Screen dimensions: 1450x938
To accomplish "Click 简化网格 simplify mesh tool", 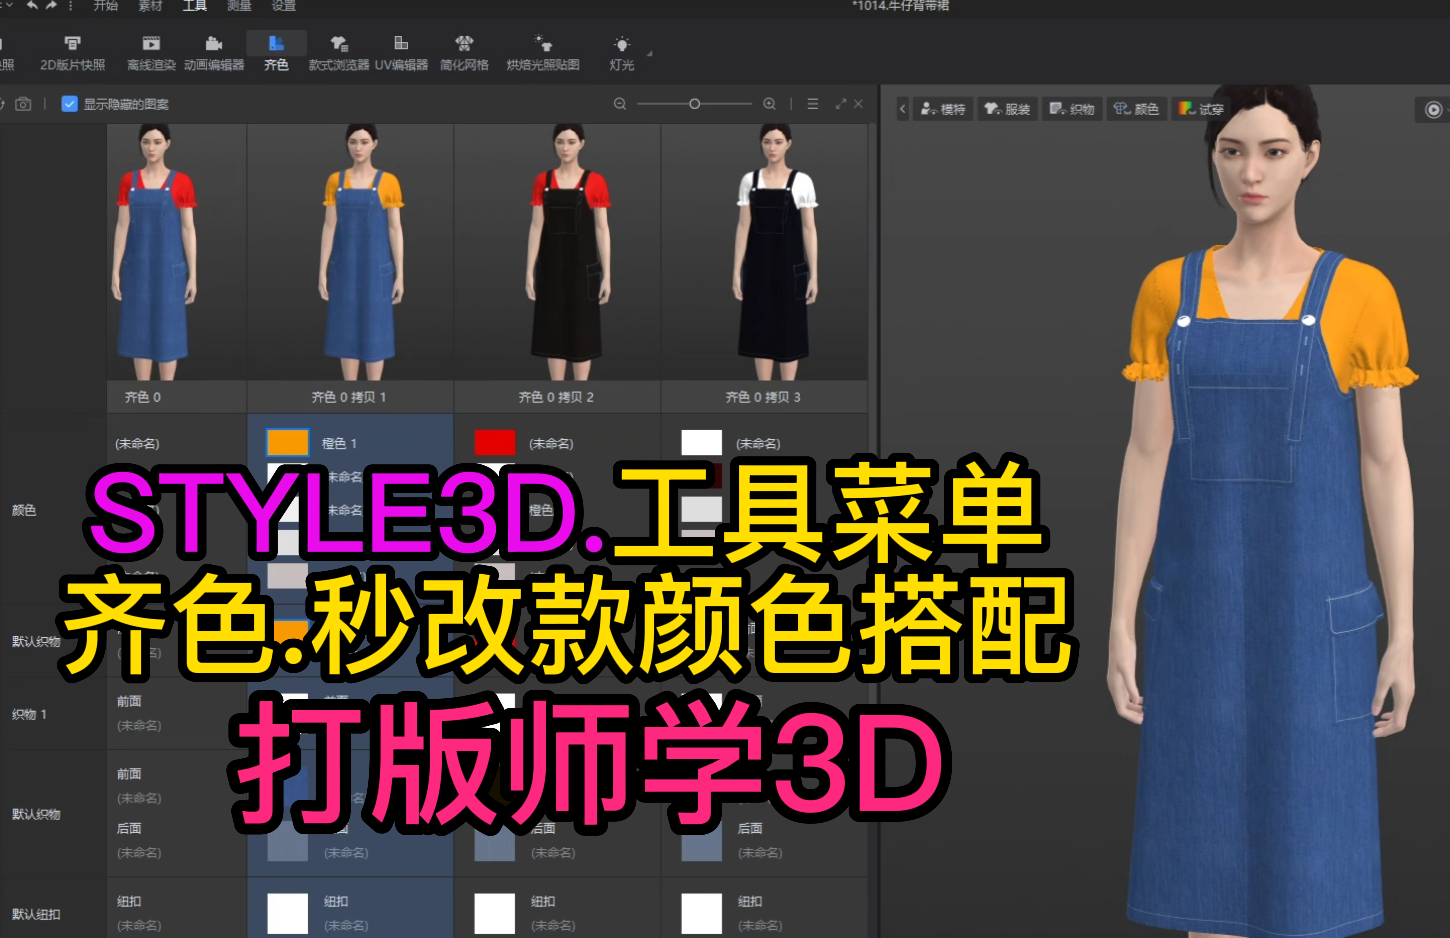I will tap(464, 53).
